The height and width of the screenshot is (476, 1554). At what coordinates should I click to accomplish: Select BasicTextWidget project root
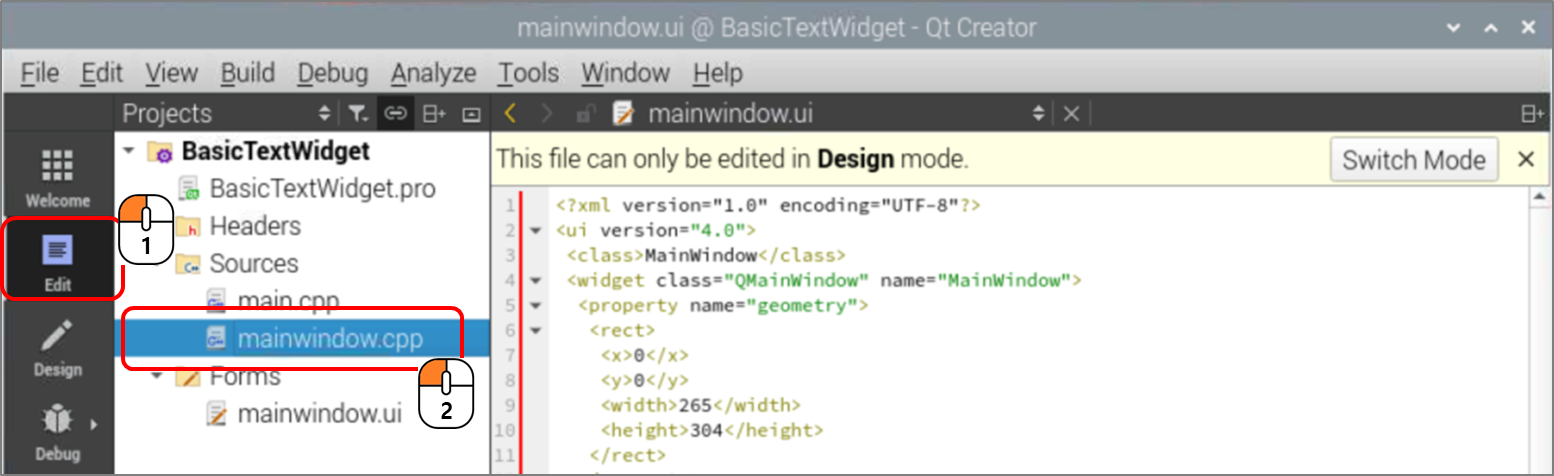276,152
